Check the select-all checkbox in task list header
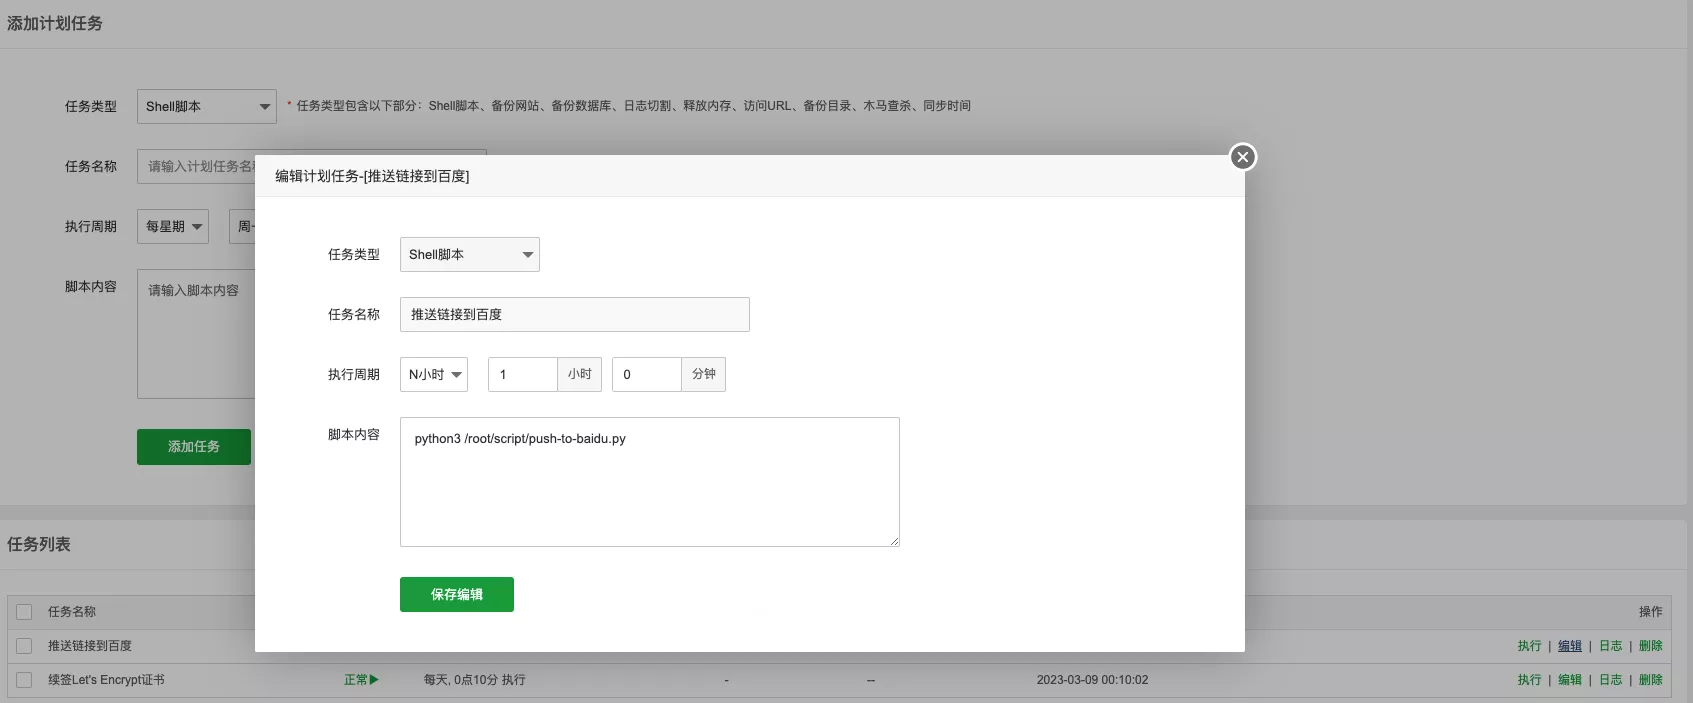1693x703 pixels. [25, 612]
